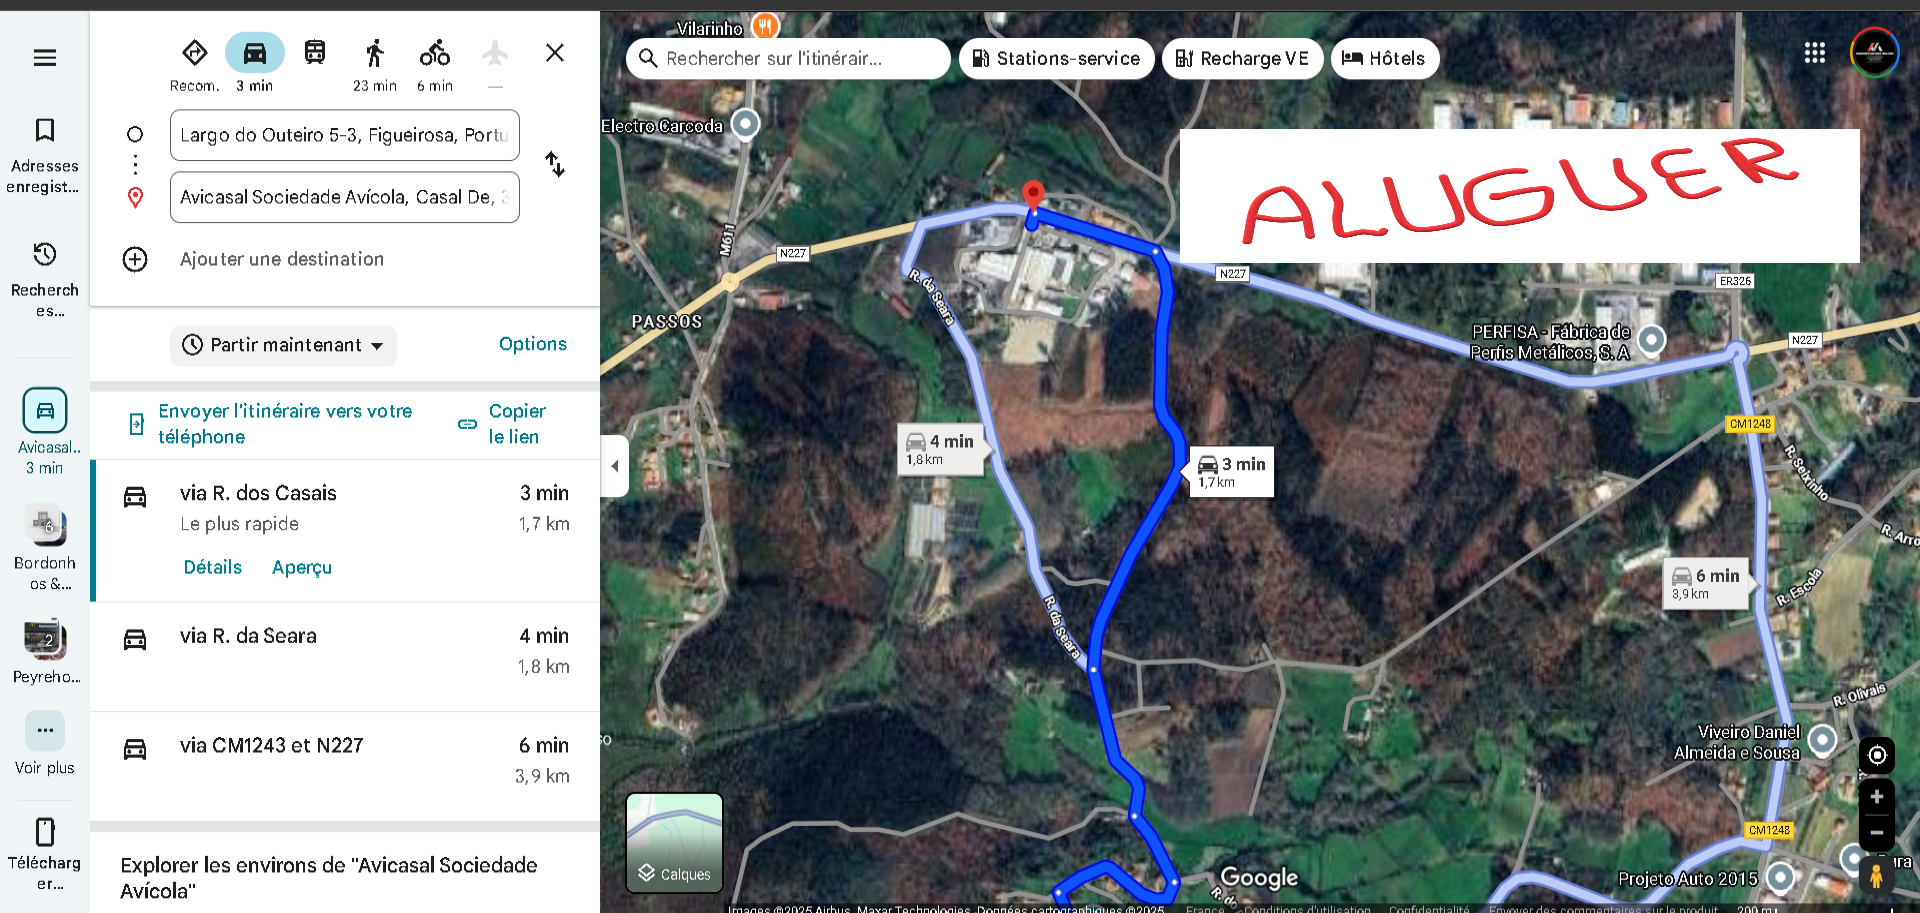Zoom in on the map
Viewport: 1920px width, 913px height.
point(1877,797)
